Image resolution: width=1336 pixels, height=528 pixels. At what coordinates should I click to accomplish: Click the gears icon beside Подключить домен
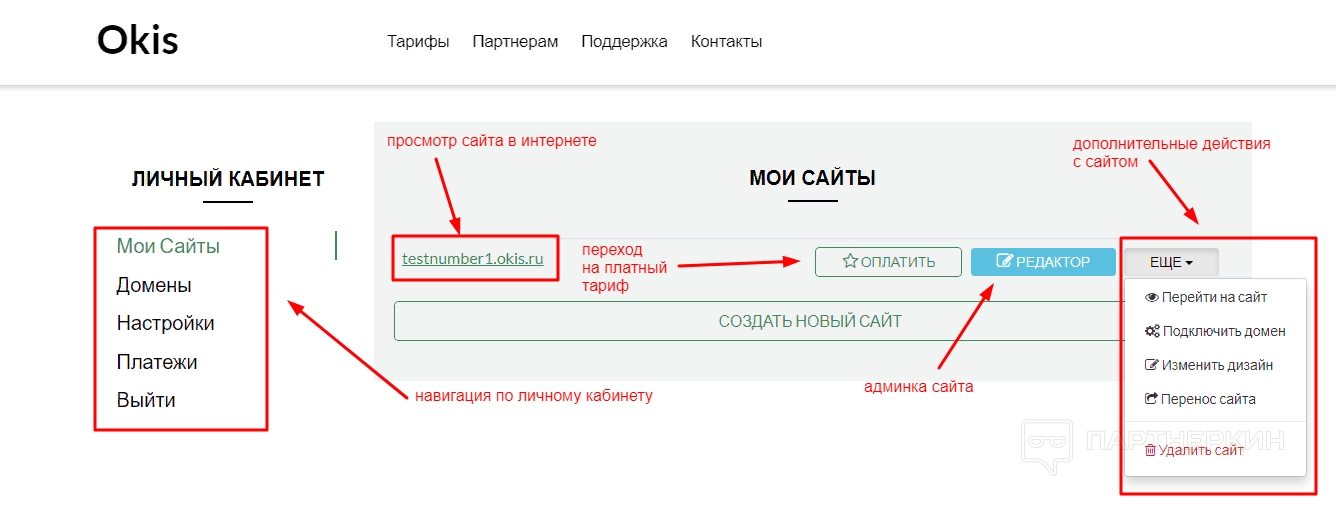[x=1152, y=331]
